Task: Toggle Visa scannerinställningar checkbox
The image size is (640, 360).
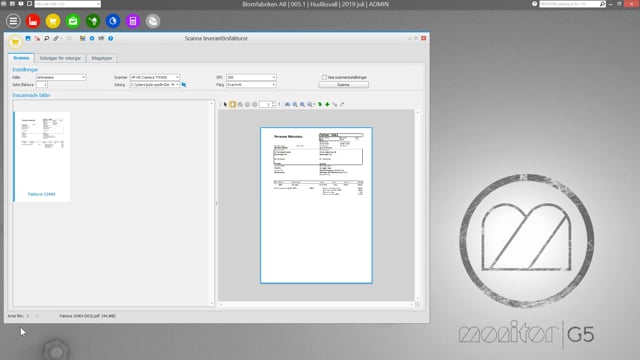Action: click(324, 77)
